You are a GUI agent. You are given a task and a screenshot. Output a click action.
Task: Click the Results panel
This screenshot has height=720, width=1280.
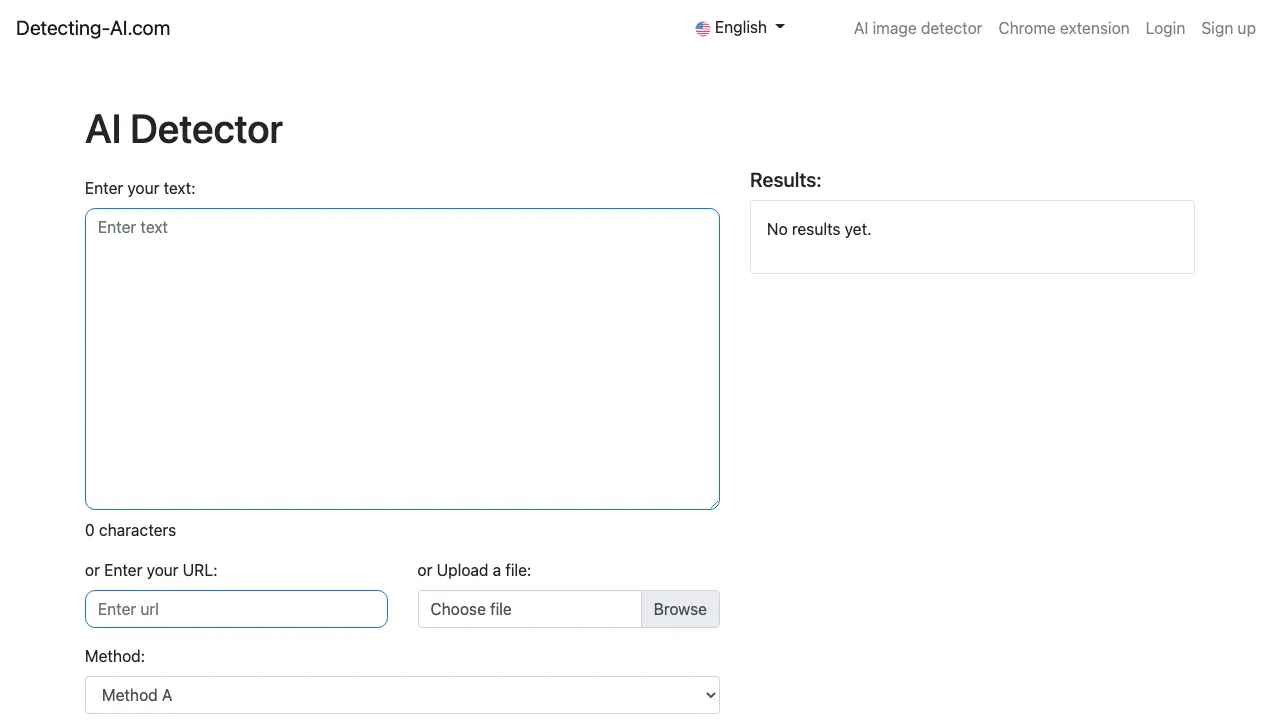[x=972, y=237]
